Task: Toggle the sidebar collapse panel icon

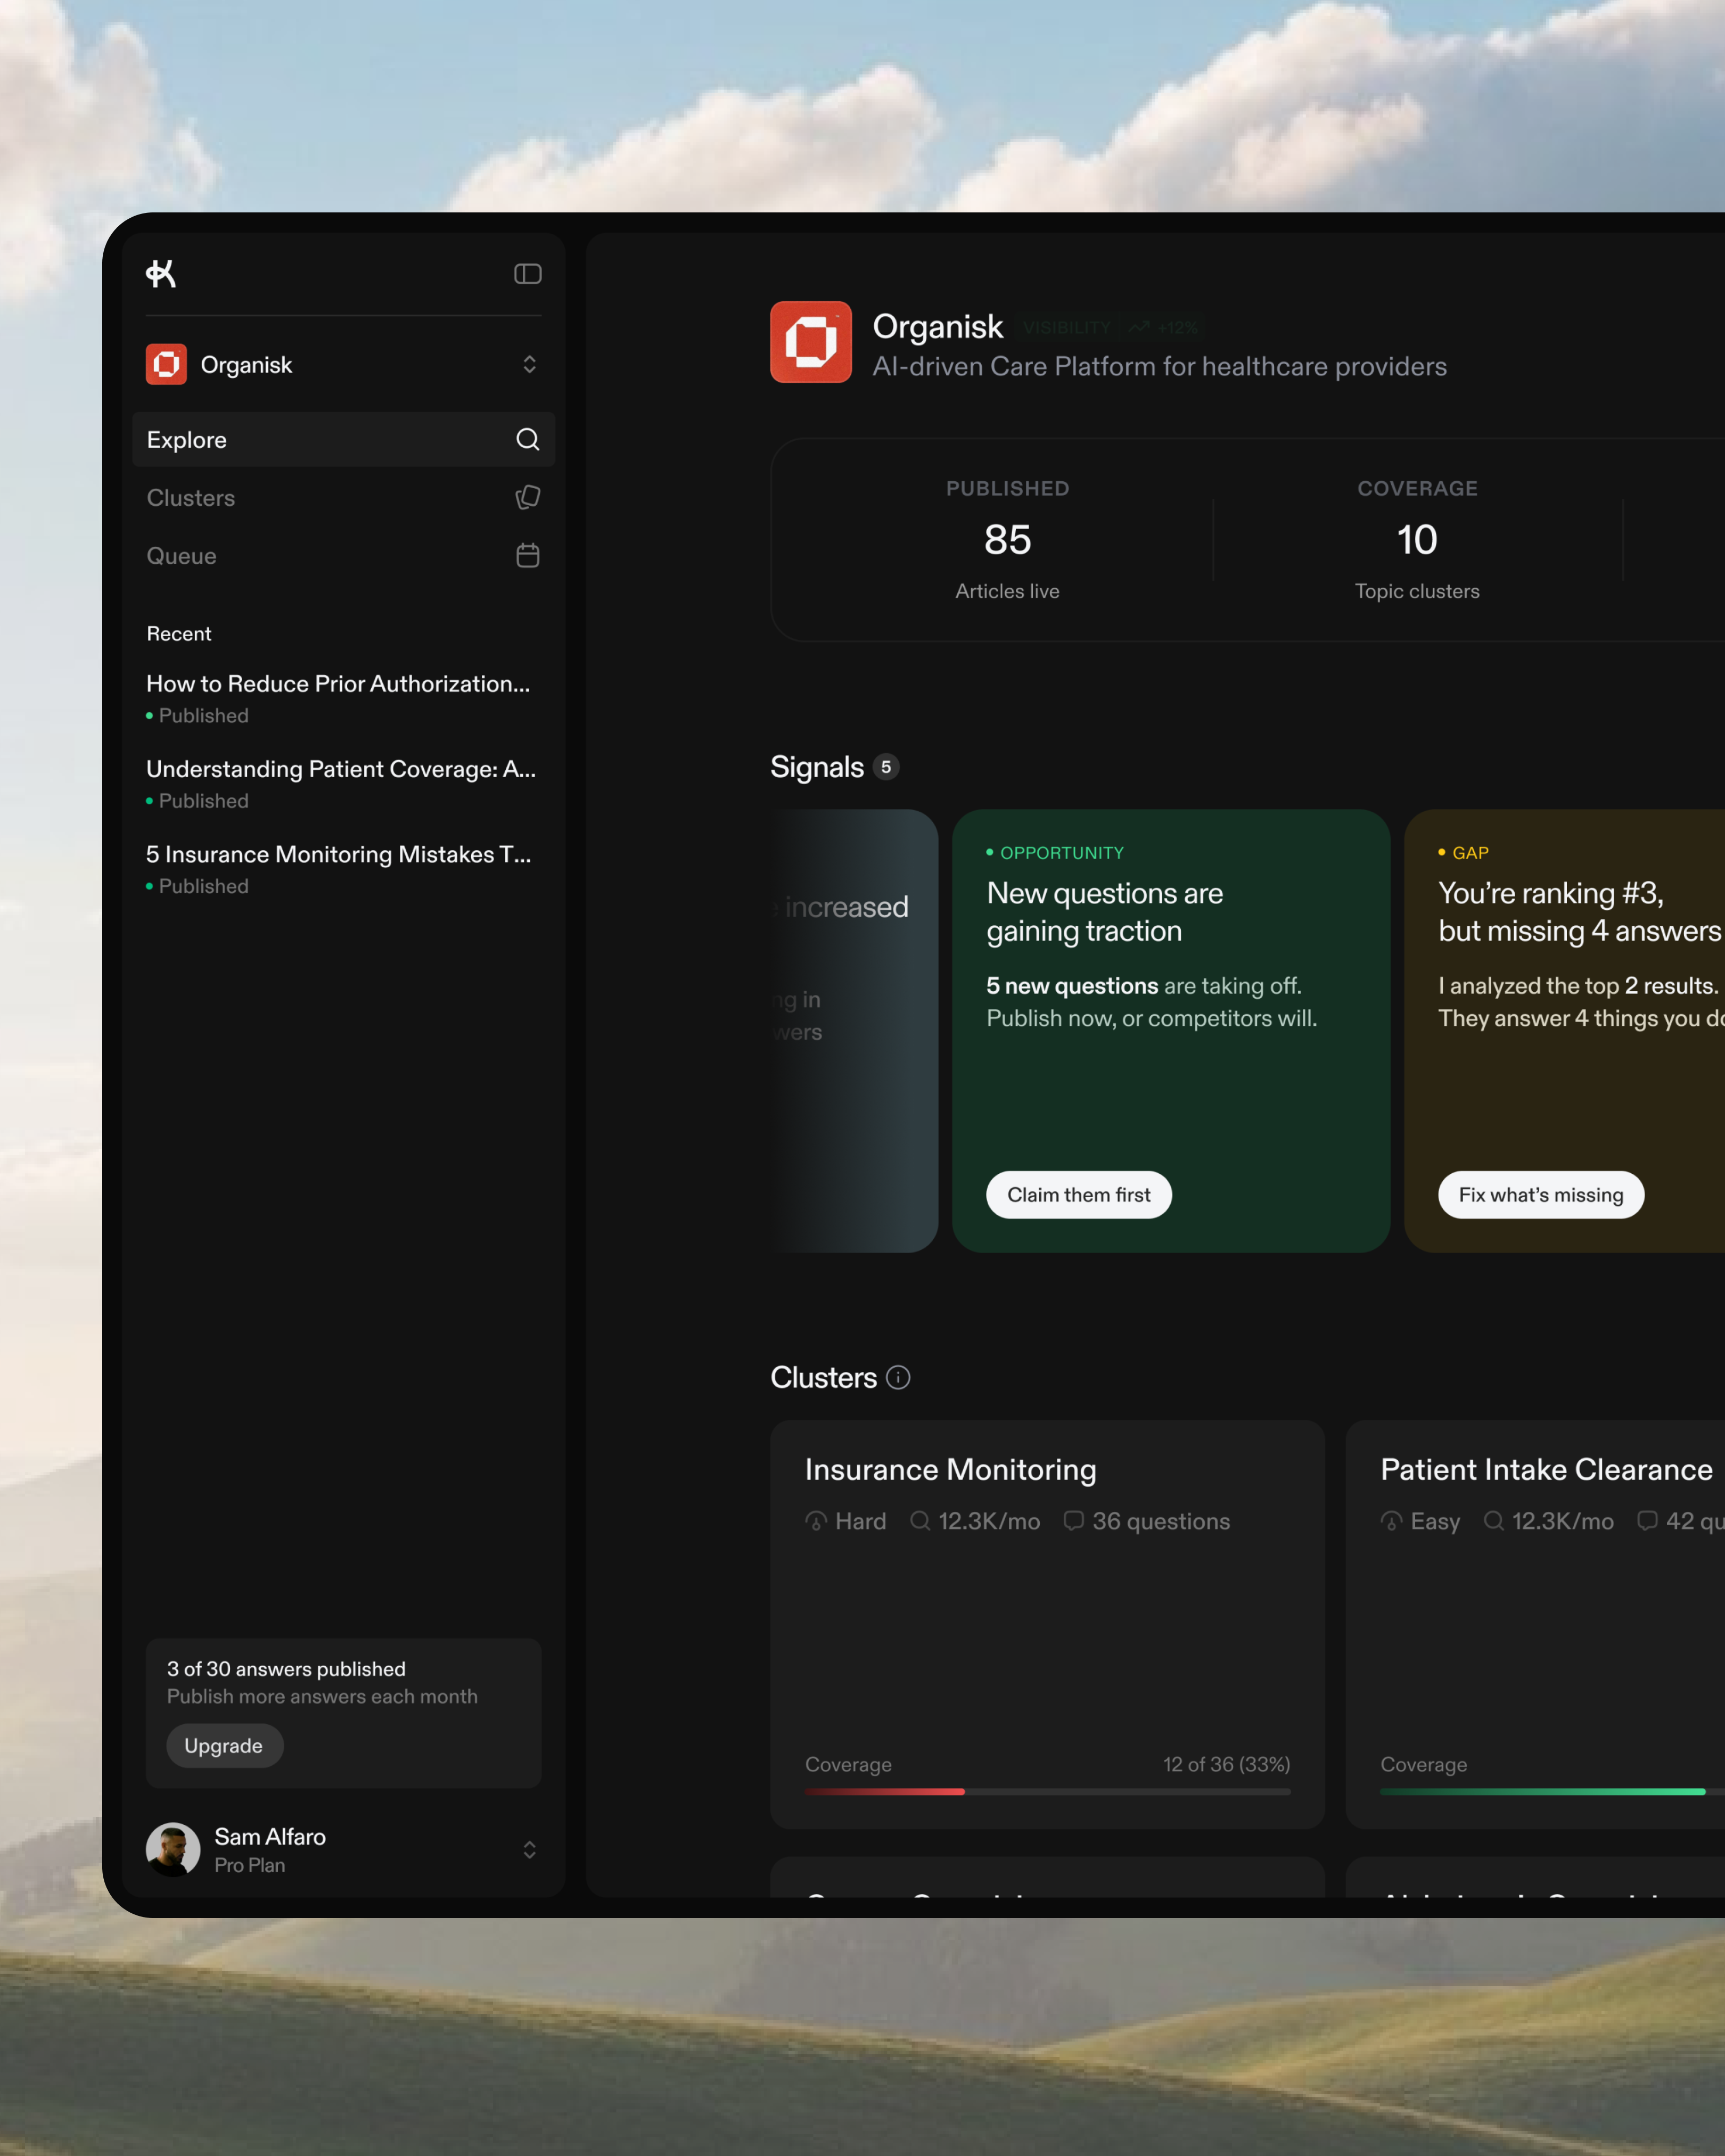Action: (527, 274)
